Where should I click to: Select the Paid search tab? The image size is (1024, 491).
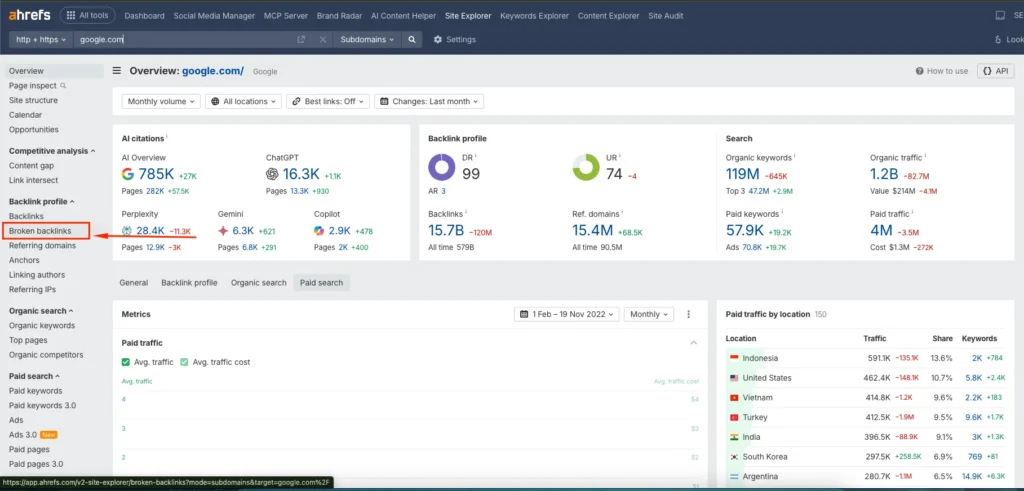[321, 283]
